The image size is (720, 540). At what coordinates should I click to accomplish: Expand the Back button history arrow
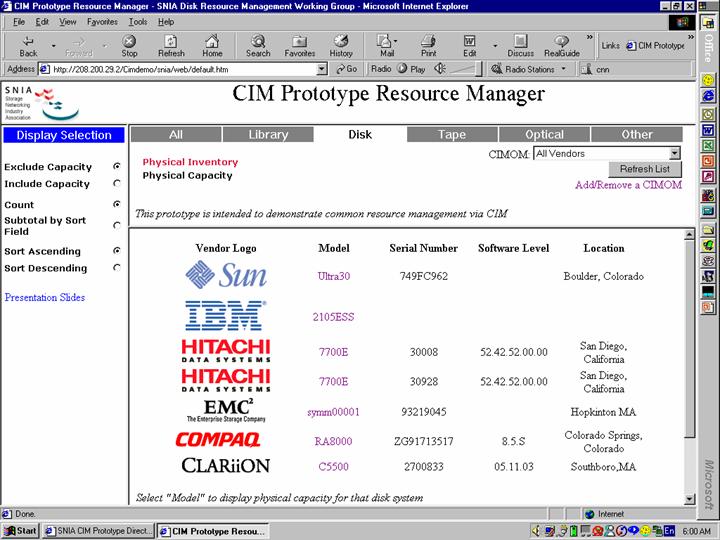click(x=53, y=46)
